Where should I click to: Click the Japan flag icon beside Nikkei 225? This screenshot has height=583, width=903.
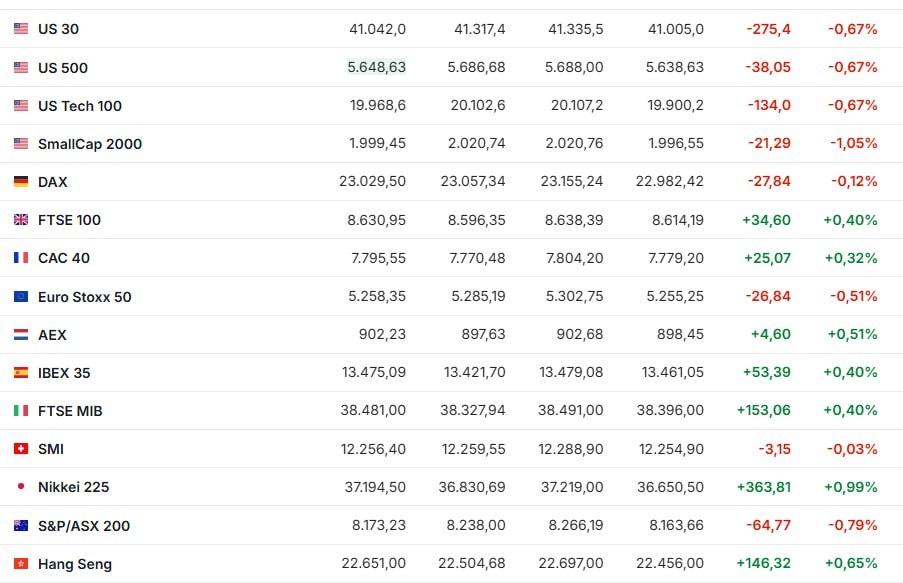point(21,486)
